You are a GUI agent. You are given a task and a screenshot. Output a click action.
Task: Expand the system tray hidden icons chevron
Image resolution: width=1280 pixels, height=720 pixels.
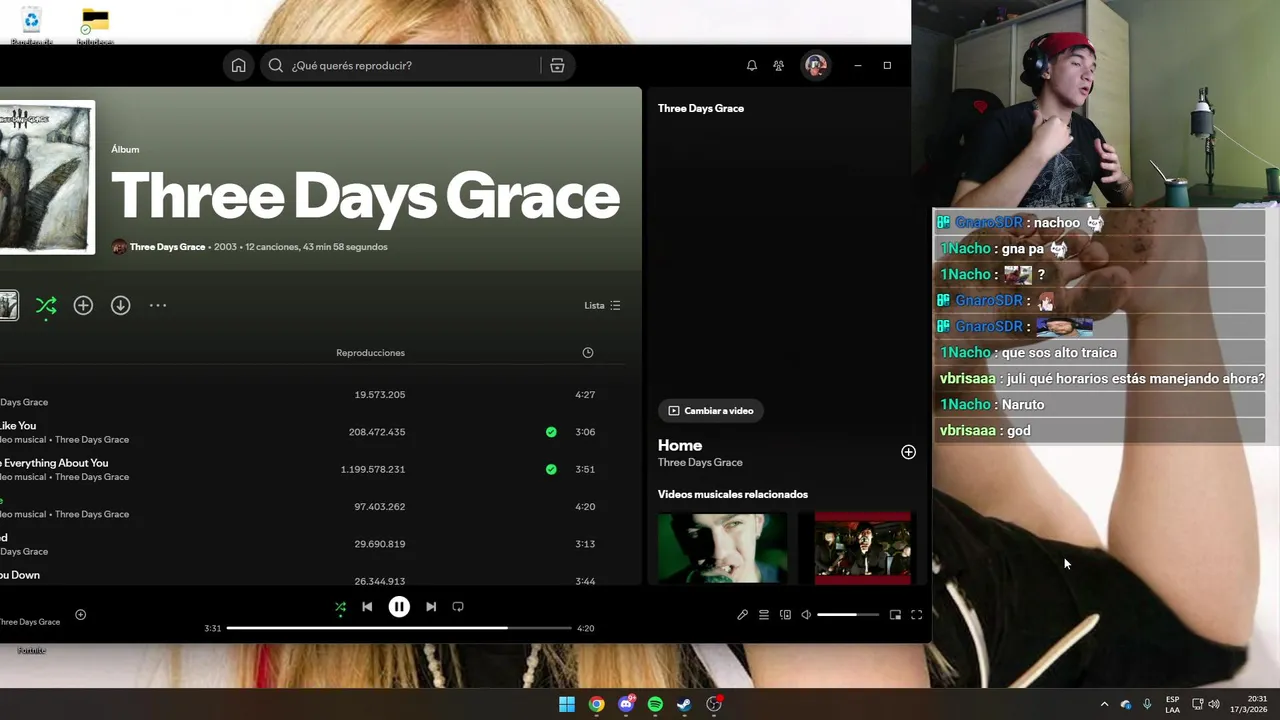point(1104,704)
